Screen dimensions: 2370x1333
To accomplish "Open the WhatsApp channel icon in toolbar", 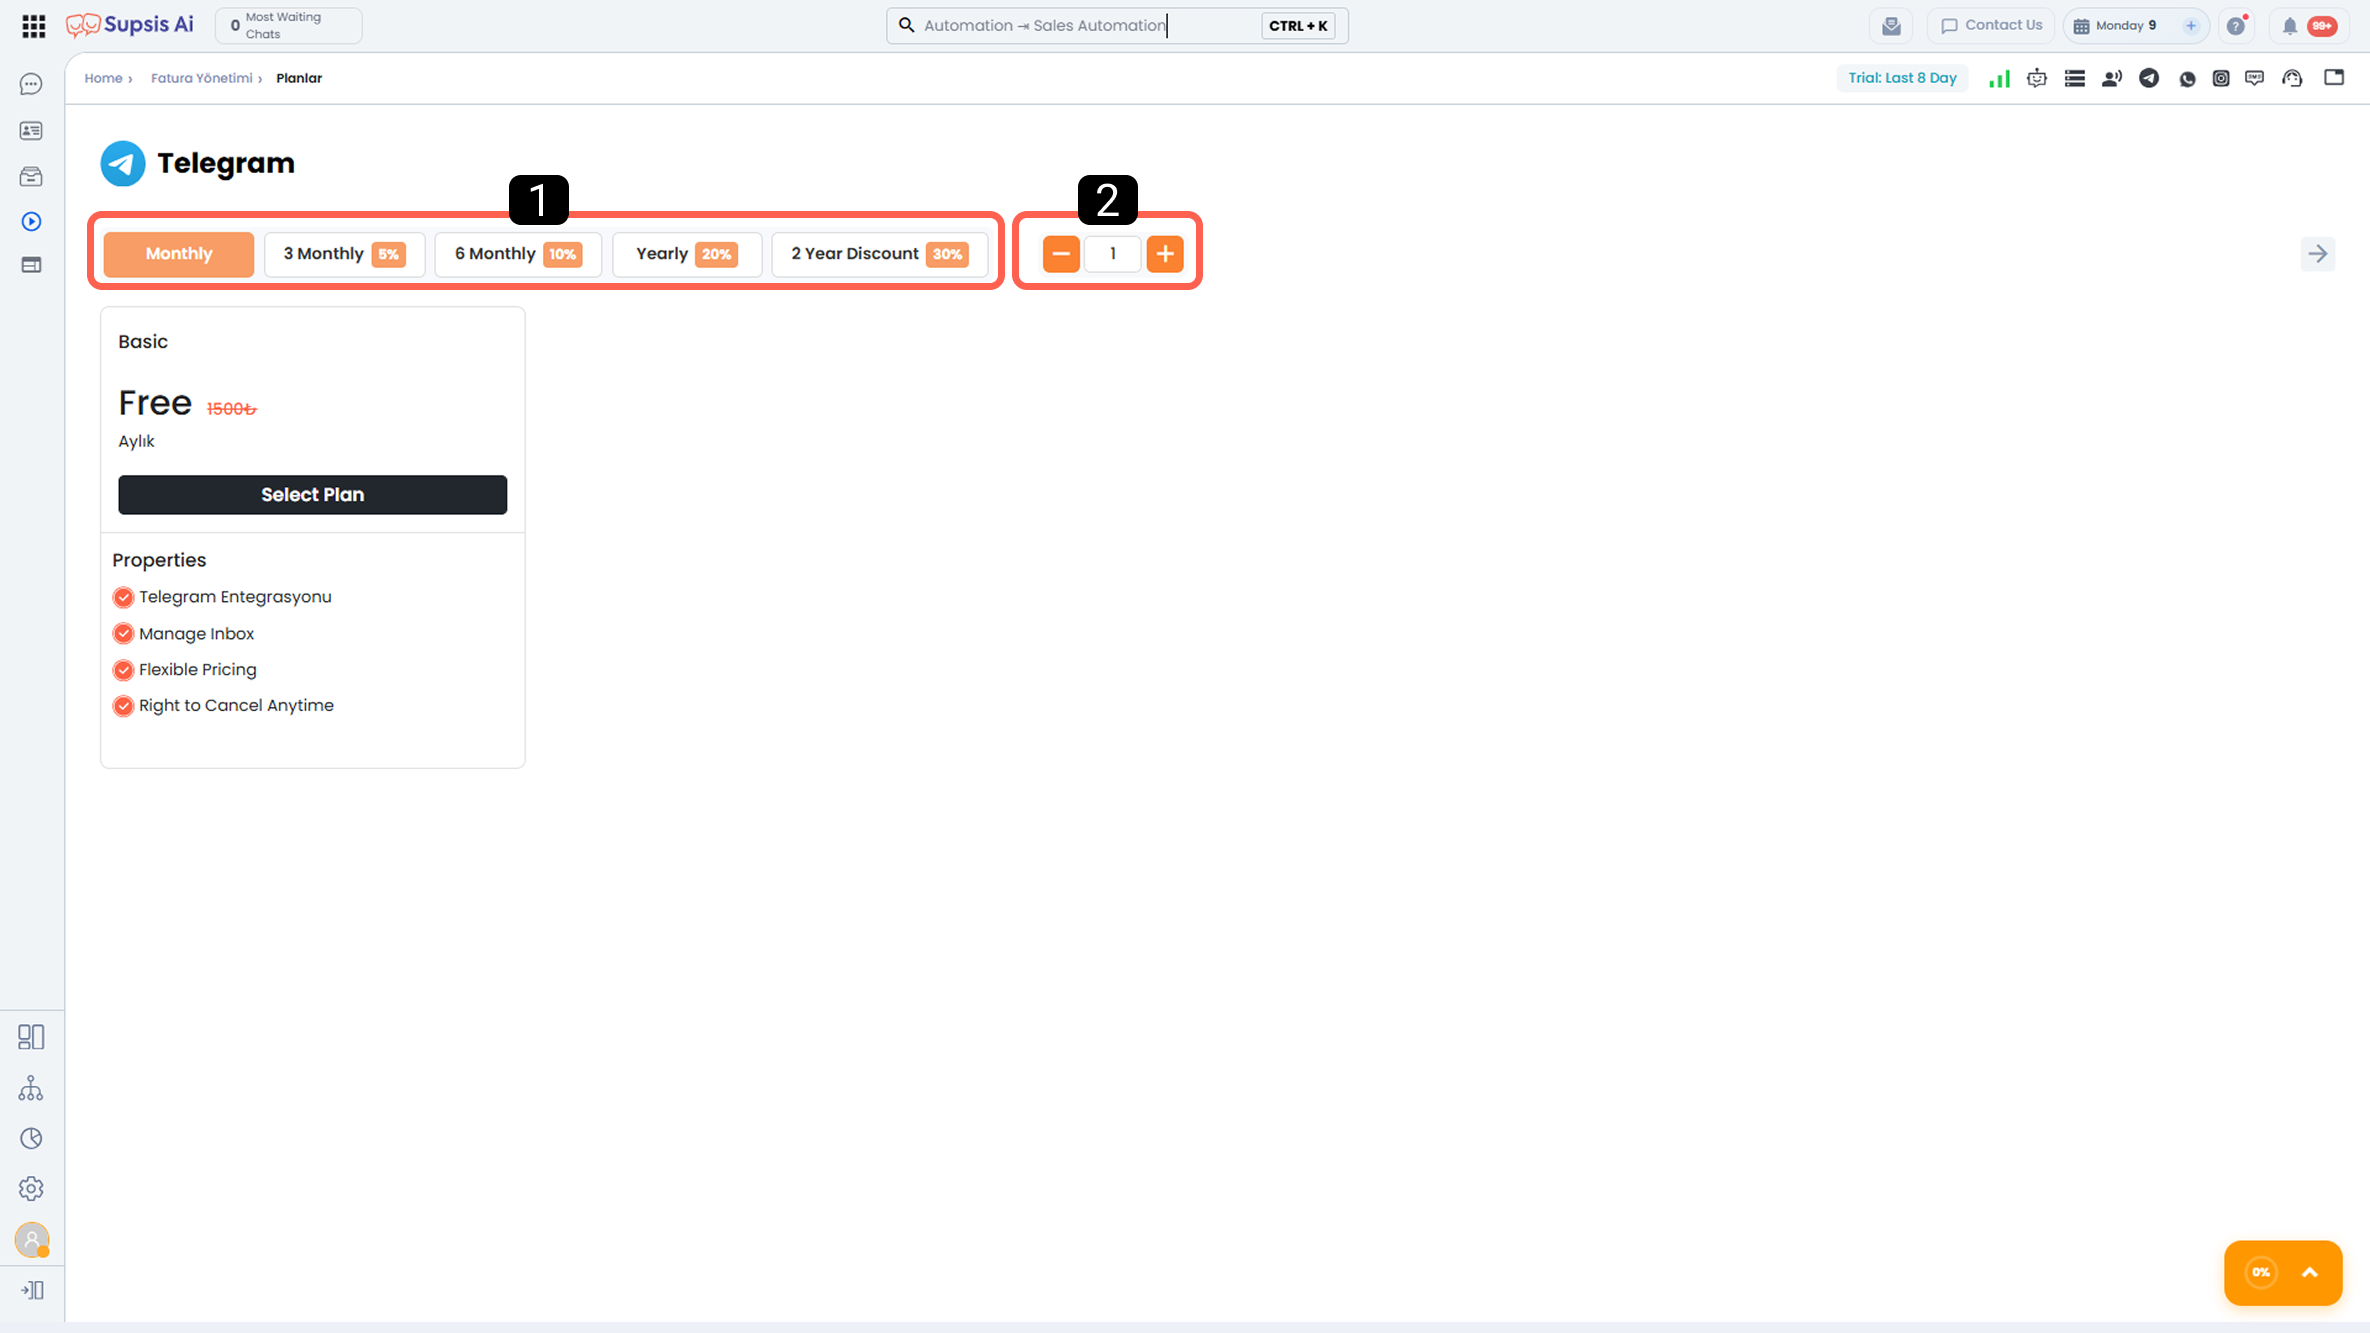I will [x=2187, y=78].
